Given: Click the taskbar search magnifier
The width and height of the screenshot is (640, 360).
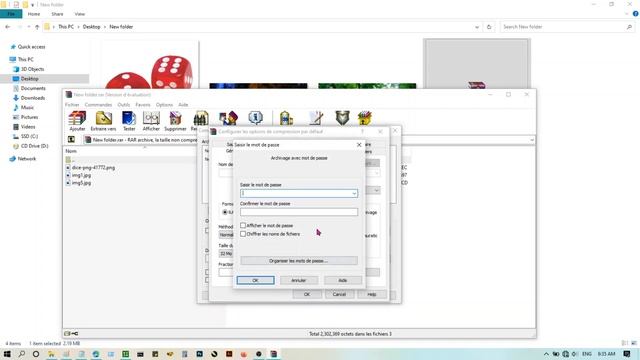Looking at the screenshot, I should (21, 354).
